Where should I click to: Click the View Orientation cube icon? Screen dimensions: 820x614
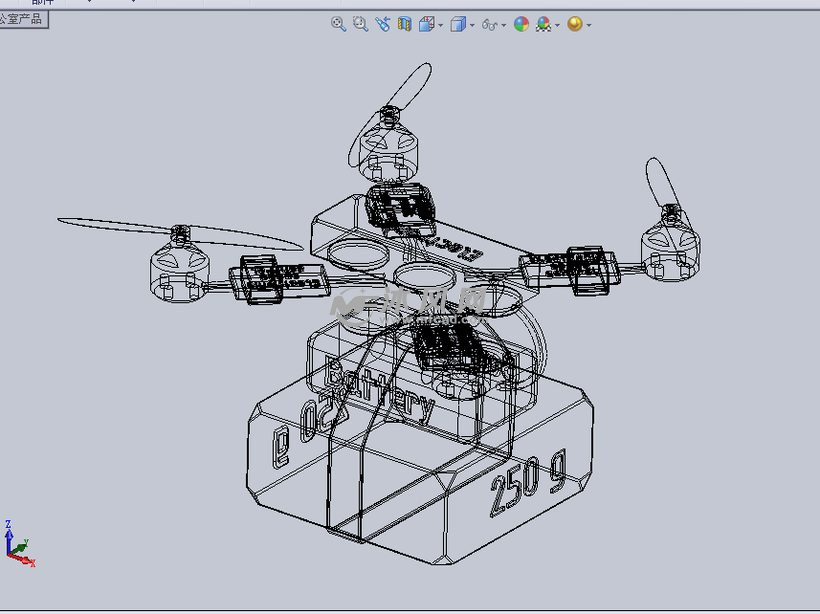[426, 24]
